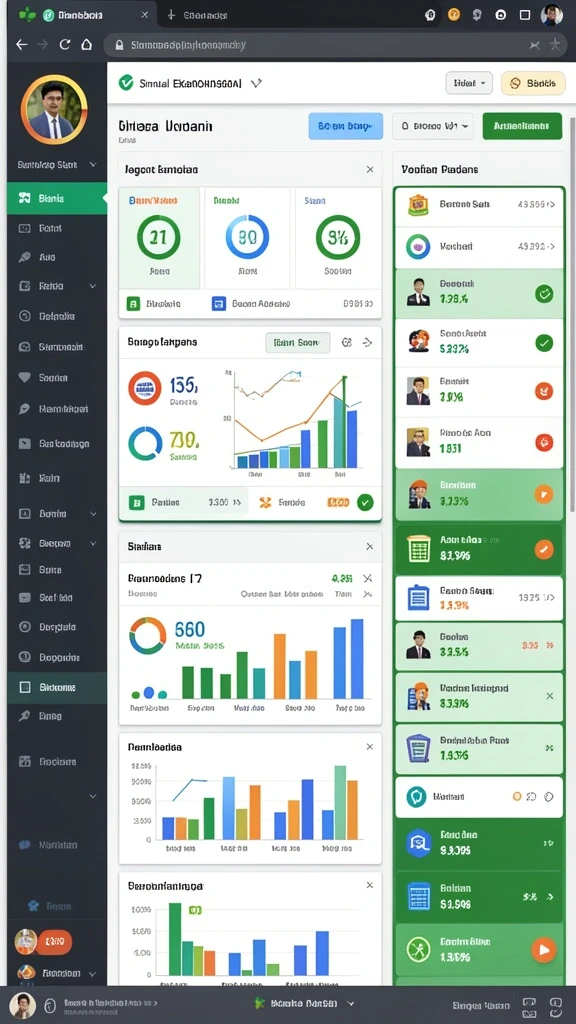This screenshot has width=576, height=1024.
Task: Bookmark the page with the address bar star
Action: coord(555,44)
